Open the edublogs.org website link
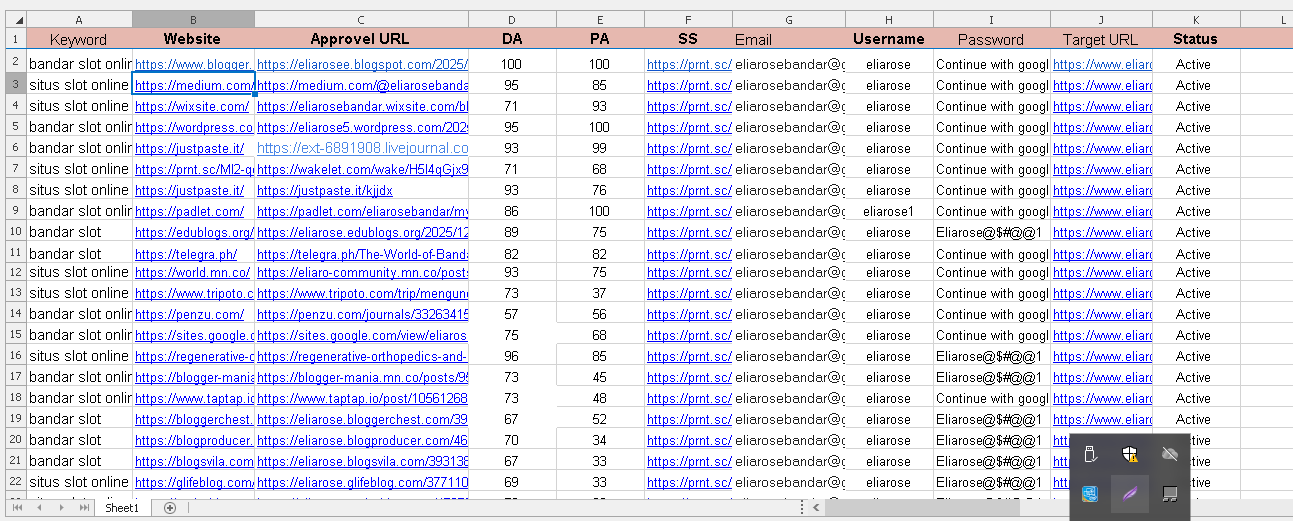 (194, 231)
